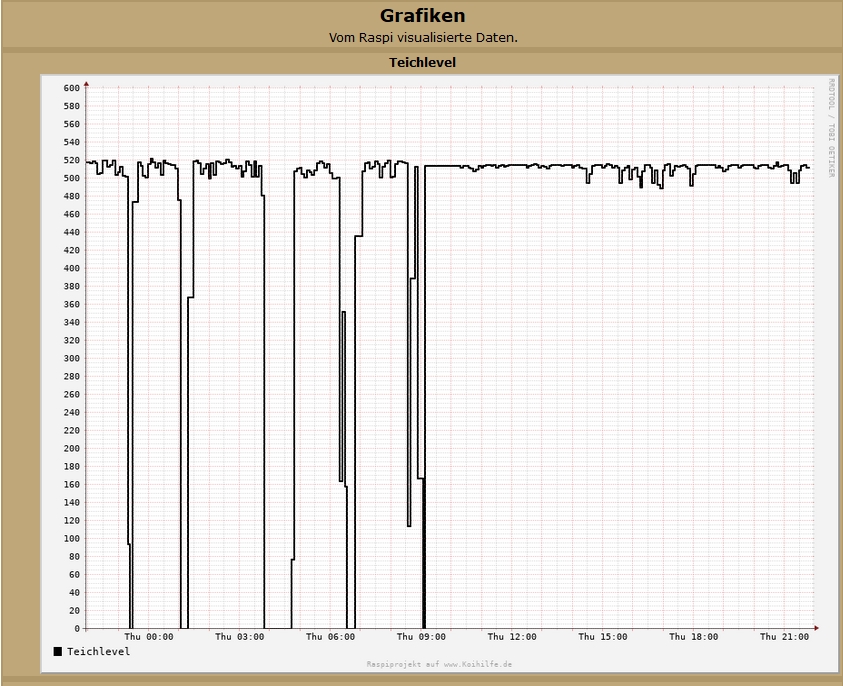Click the Grafiken page heading
Viewport: 843px width, 686px height.
[422, 16]
